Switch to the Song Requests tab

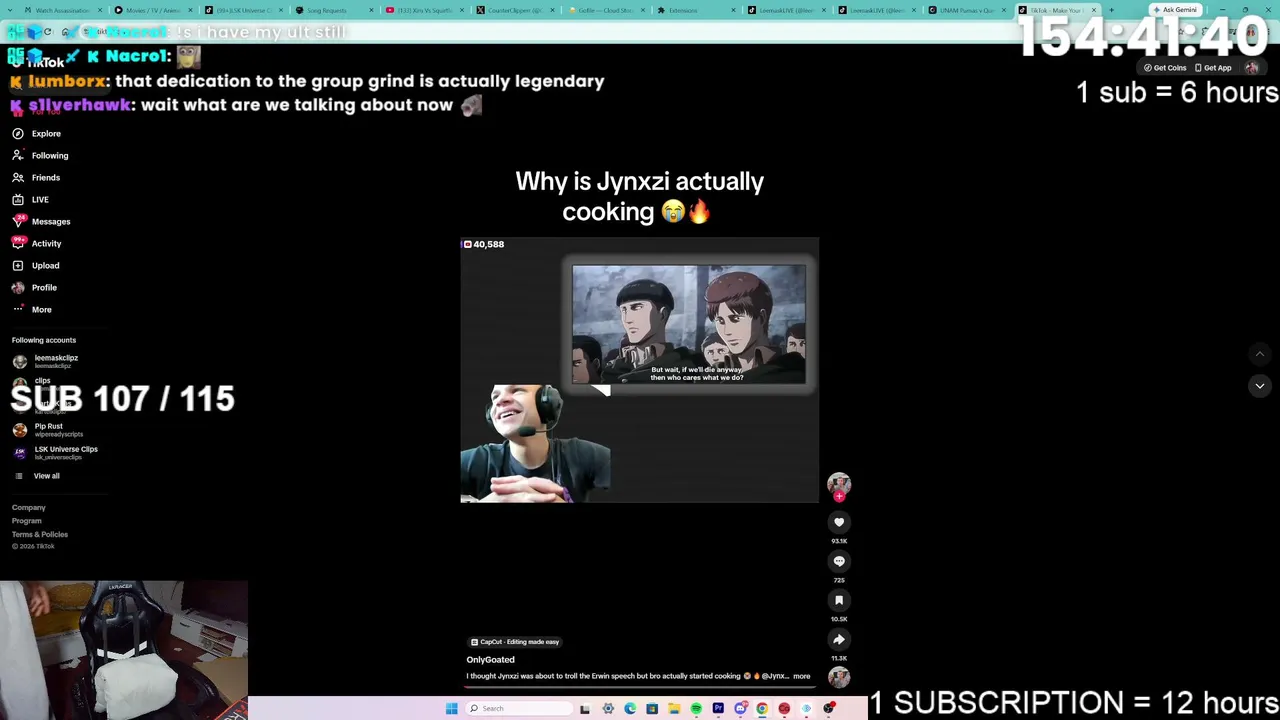(335, 10)
